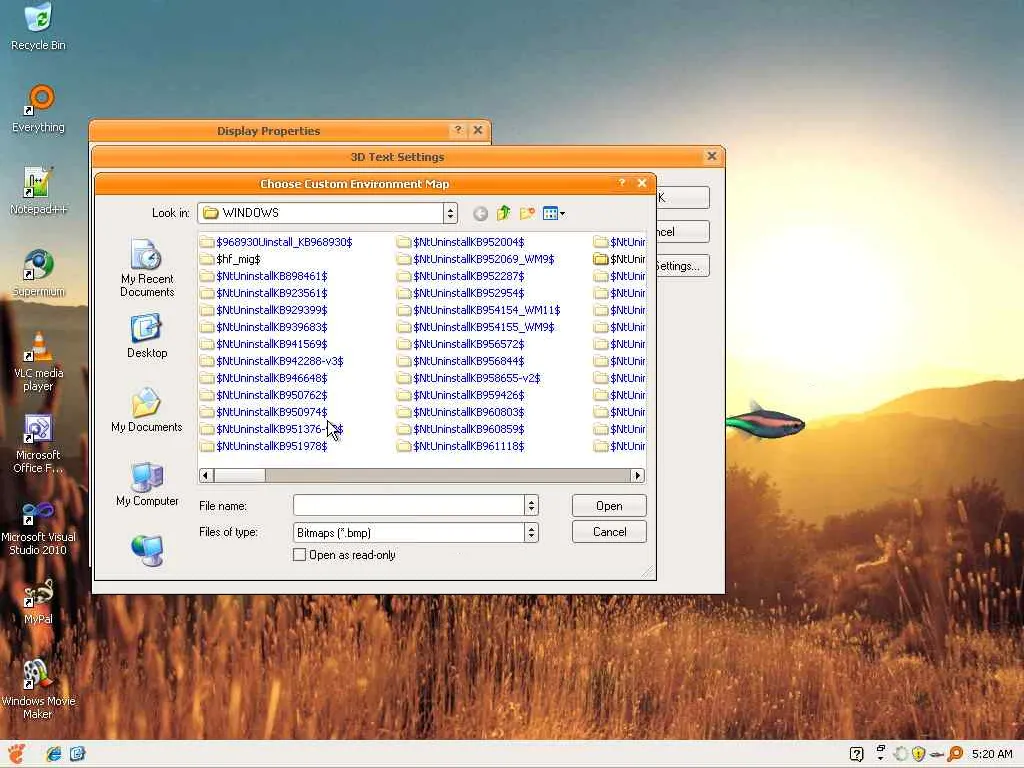Select folder $NtUninstallKB942288-v3$

click(272, 361)
